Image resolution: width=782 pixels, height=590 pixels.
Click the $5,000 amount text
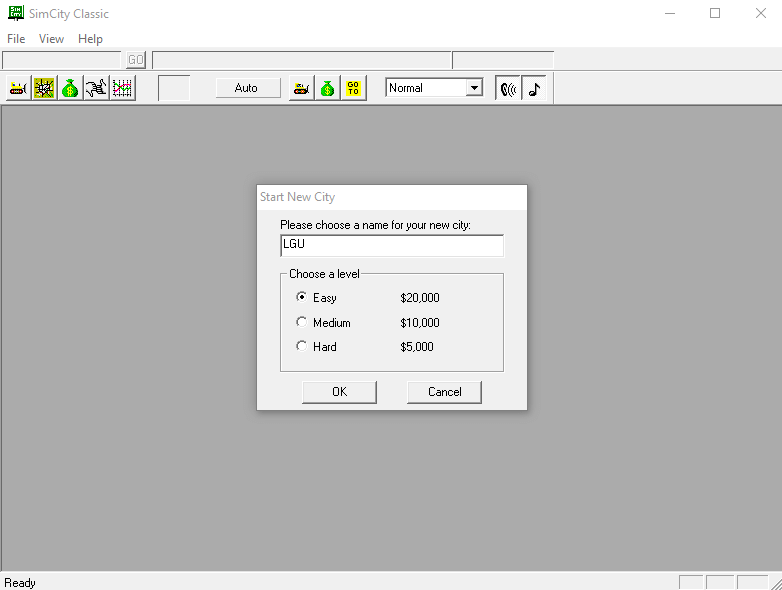(x=417, y=347)
